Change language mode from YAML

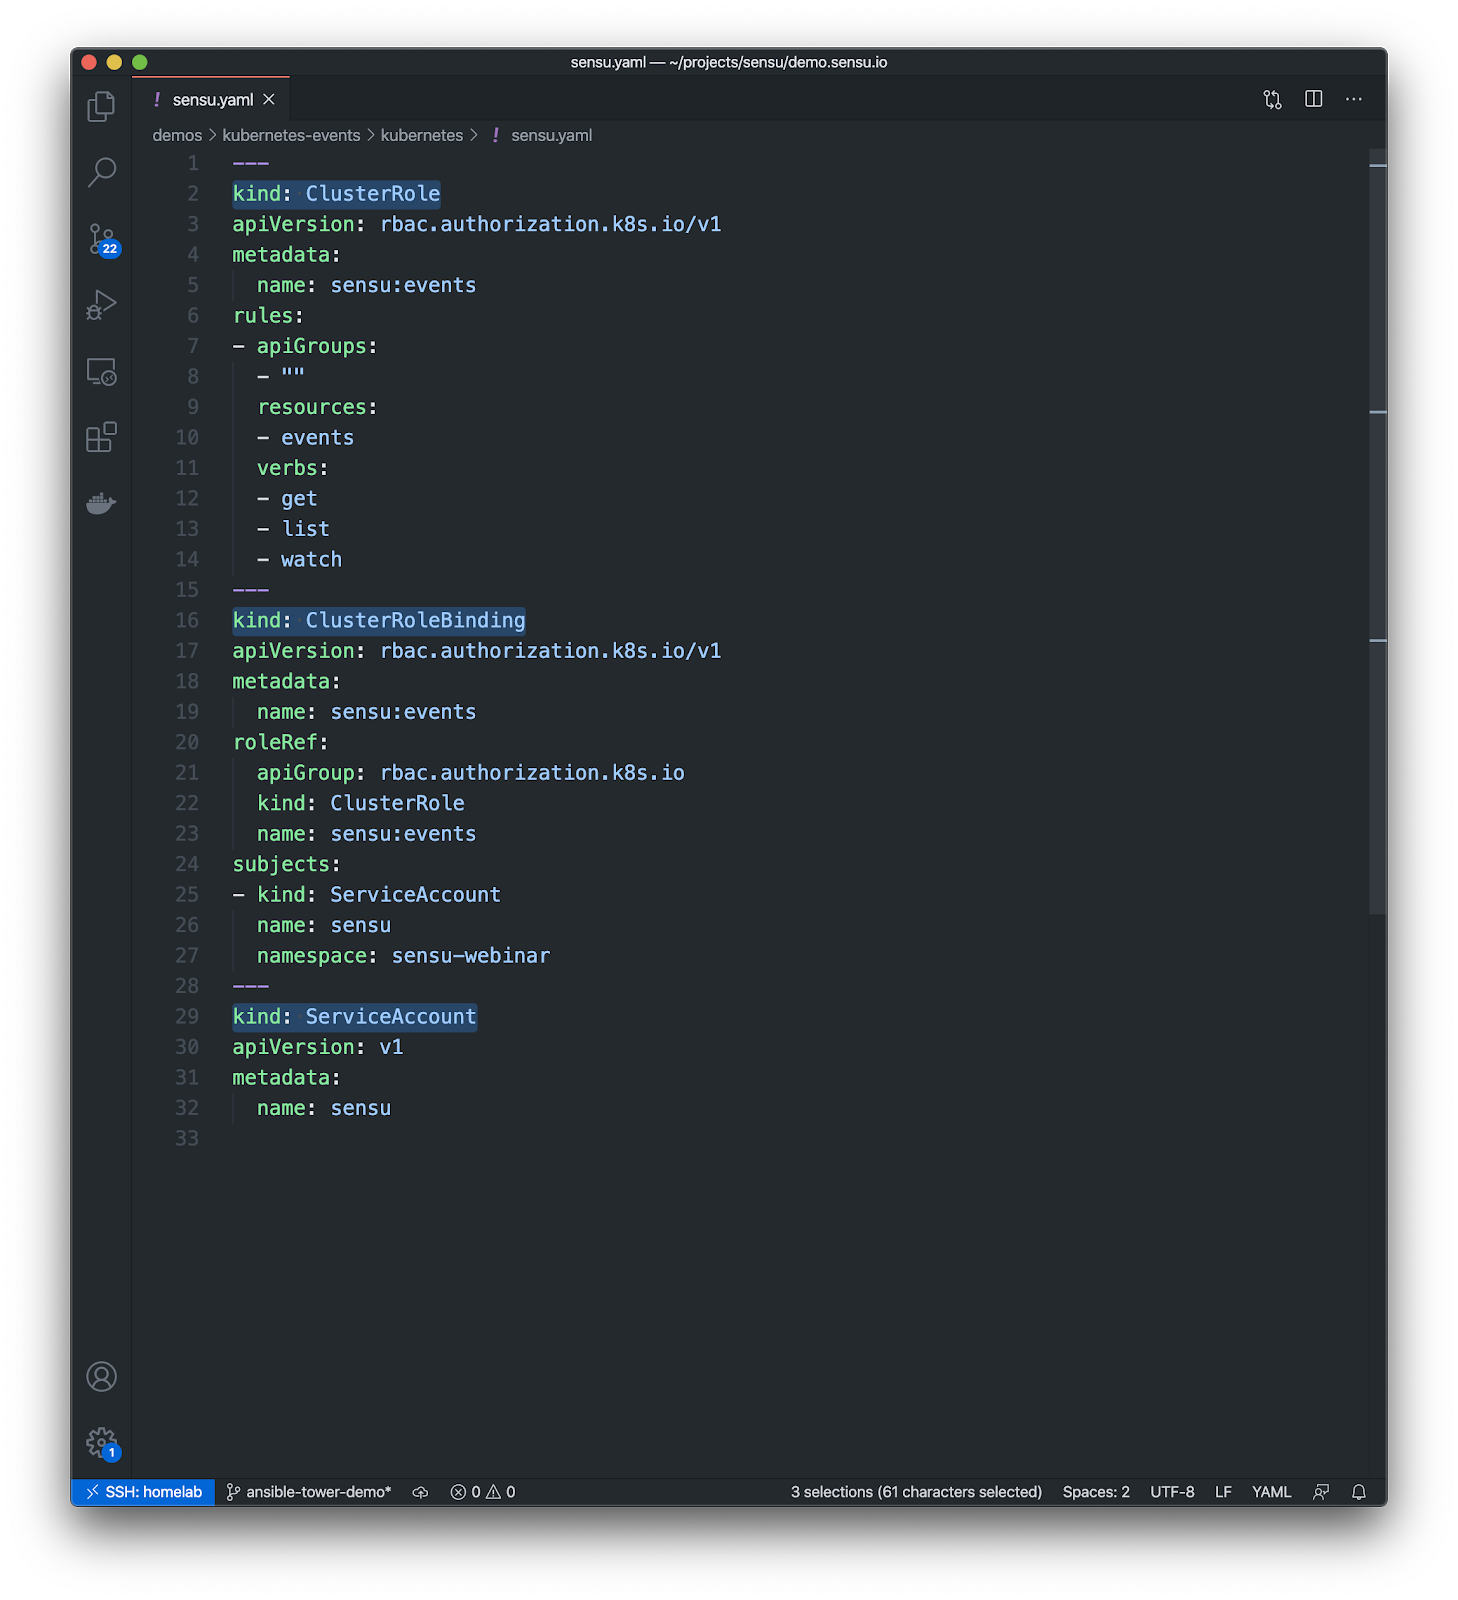click(1271, 1492)
